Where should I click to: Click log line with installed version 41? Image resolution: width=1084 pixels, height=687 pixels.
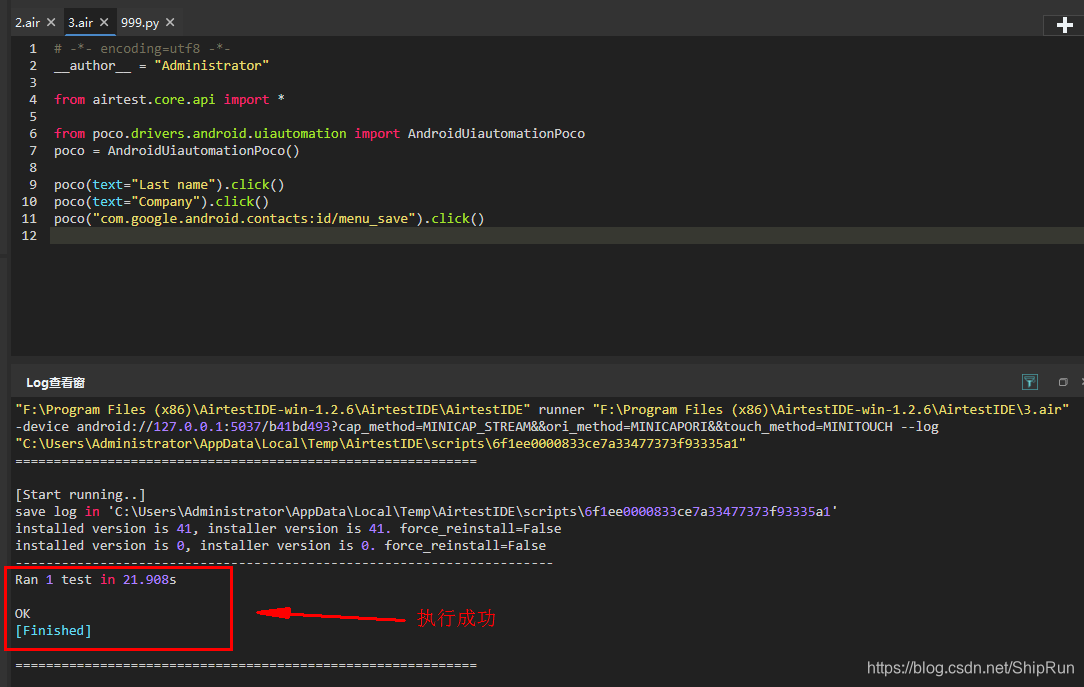coord(288,529)
